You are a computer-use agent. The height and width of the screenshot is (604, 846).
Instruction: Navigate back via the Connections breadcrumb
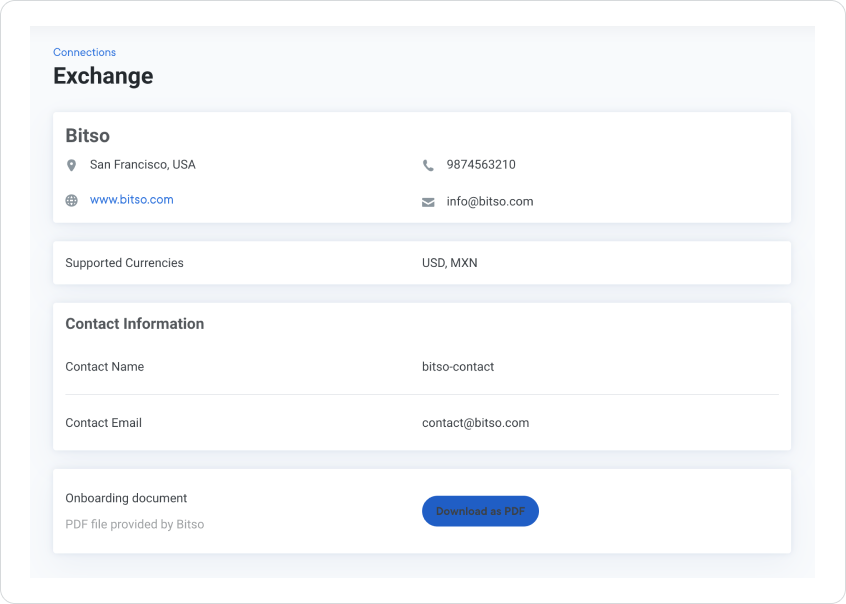tap(84, 52)
